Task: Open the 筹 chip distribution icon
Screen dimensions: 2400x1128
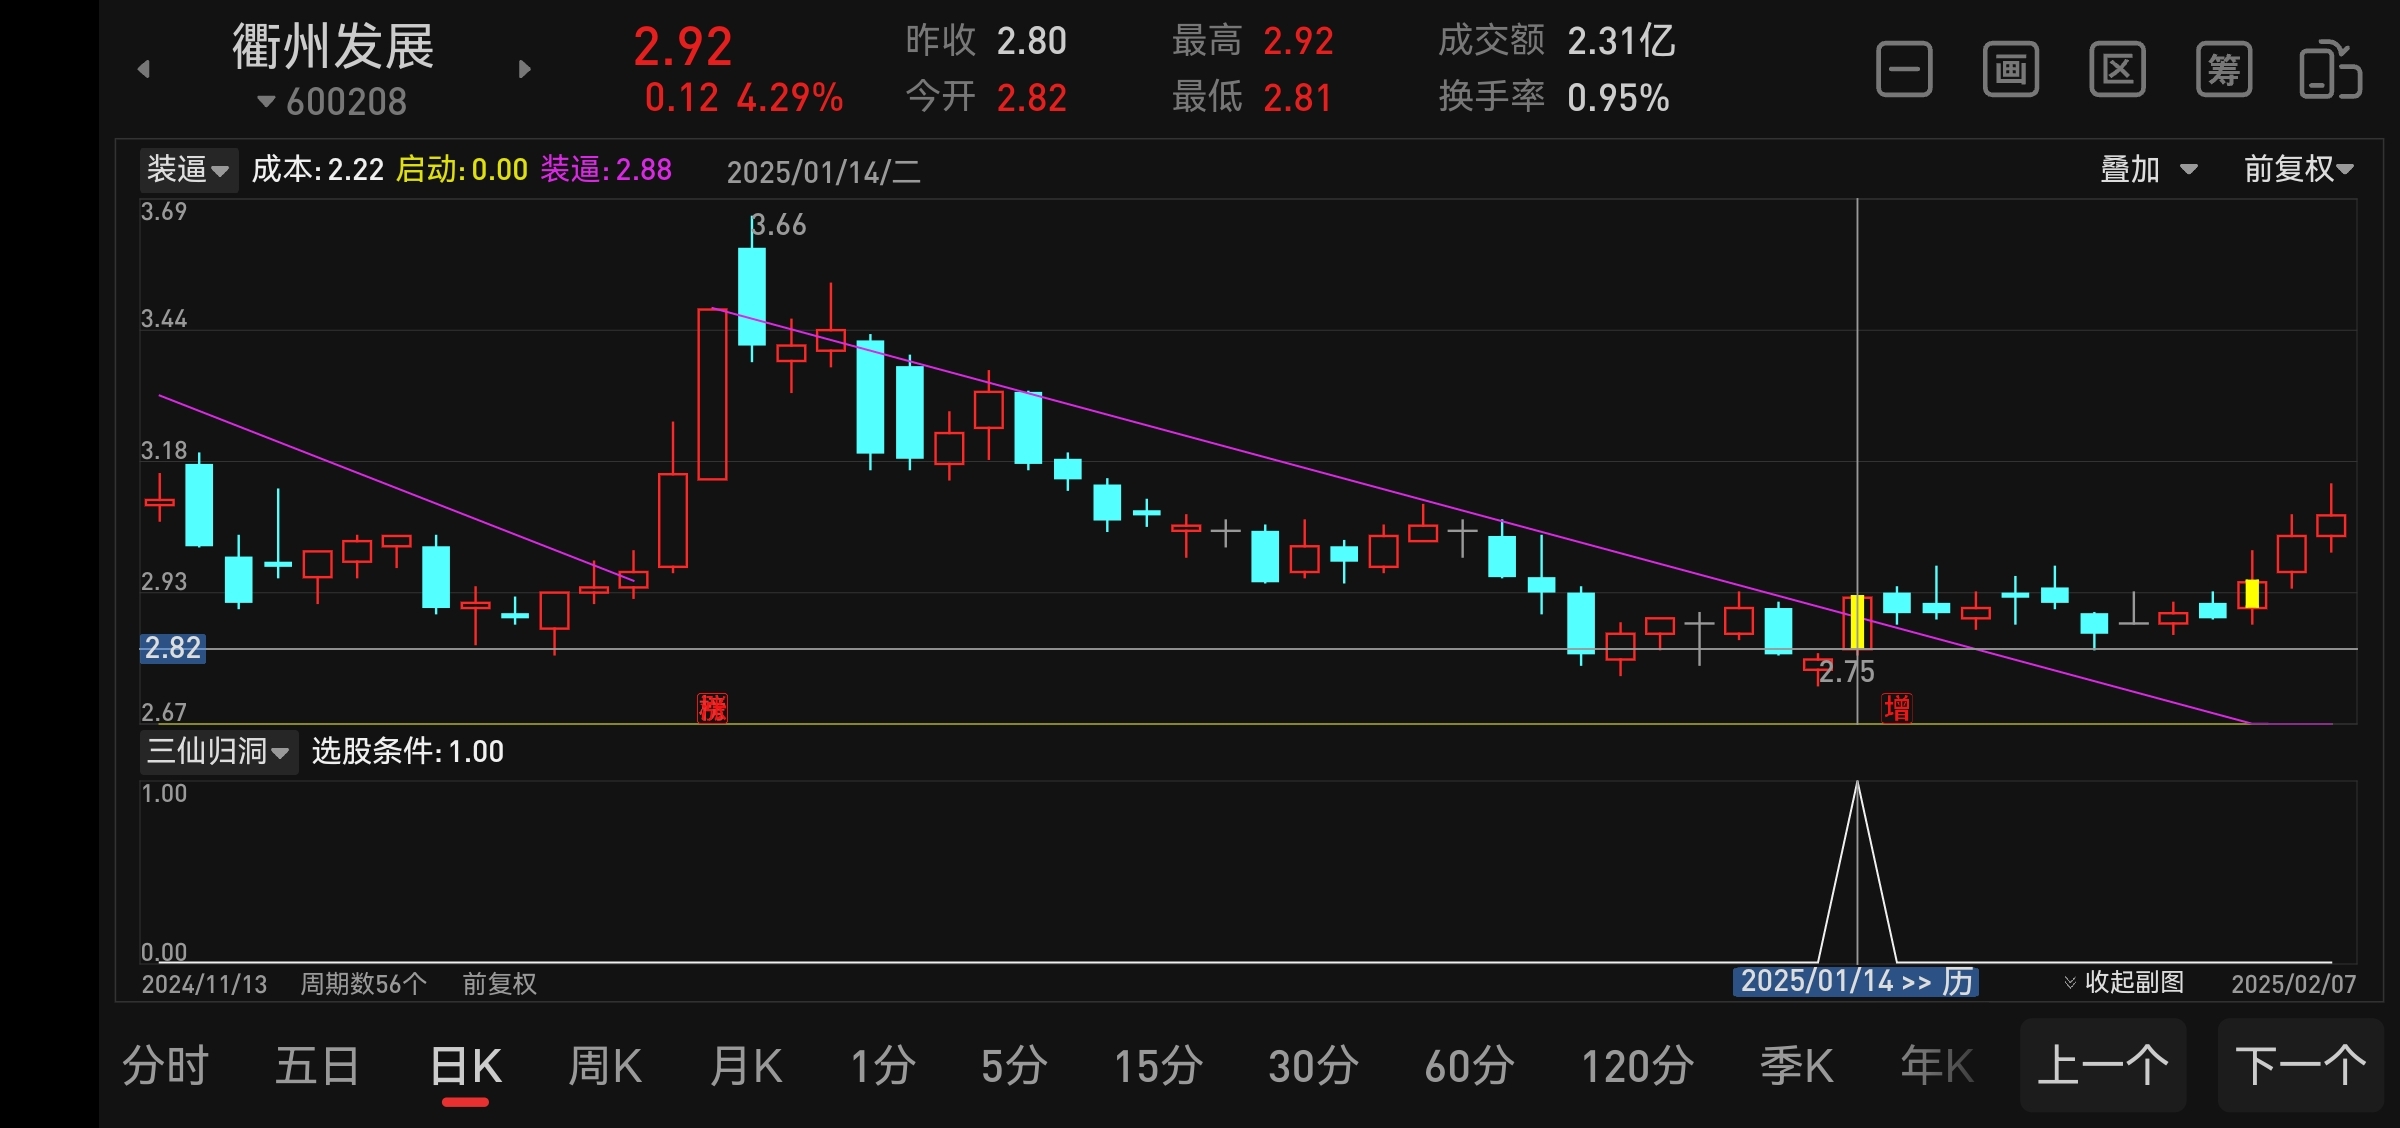Action: pos(2223,70)
